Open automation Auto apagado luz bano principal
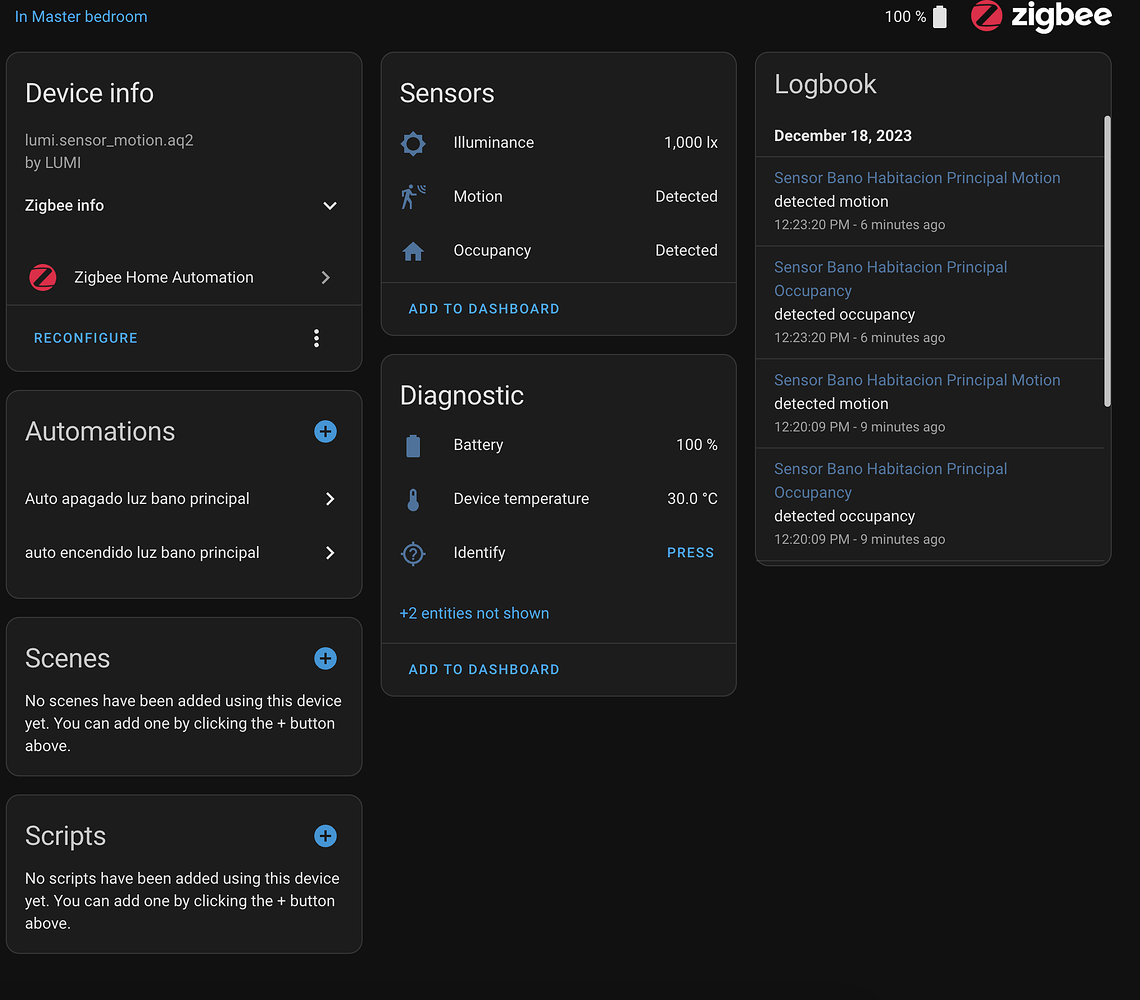The height and width of the screenshot is (1000, 1140). click(x=183, y=499)
